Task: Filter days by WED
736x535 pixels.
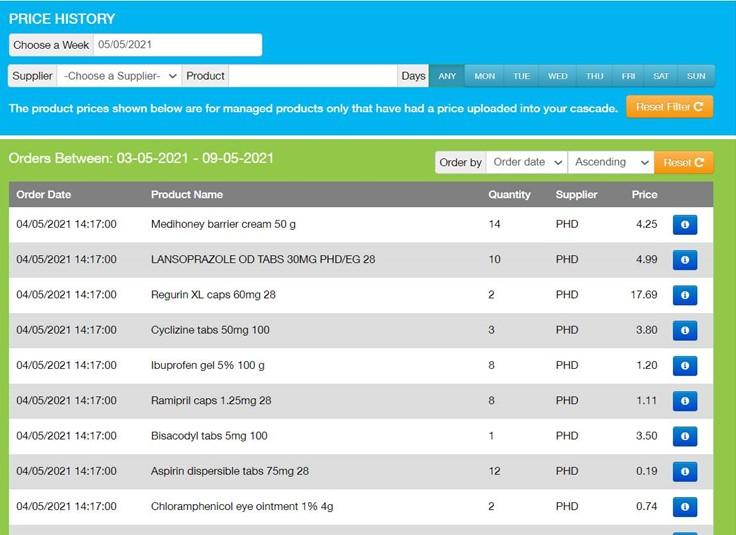Action: [558, 76]
